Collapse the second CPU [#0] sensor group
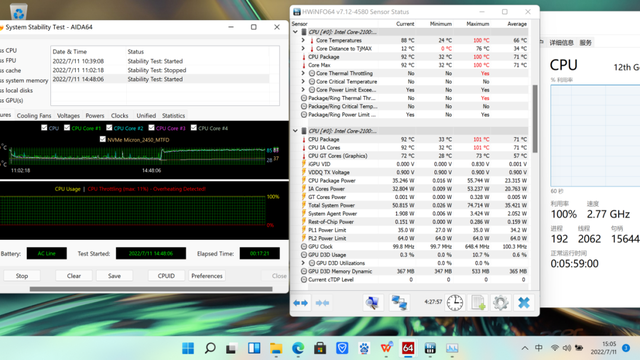This screenshot has width=640, height=360. (x=296, y=131)
